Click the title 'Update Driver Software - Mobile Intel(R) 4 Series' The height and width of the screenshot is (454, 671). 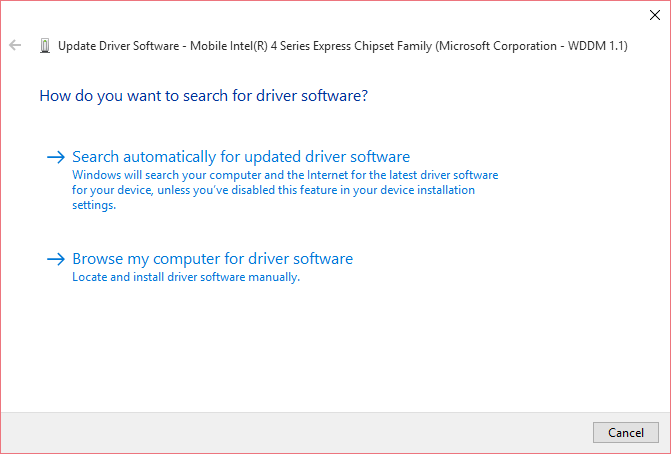(x=343, y=46)
